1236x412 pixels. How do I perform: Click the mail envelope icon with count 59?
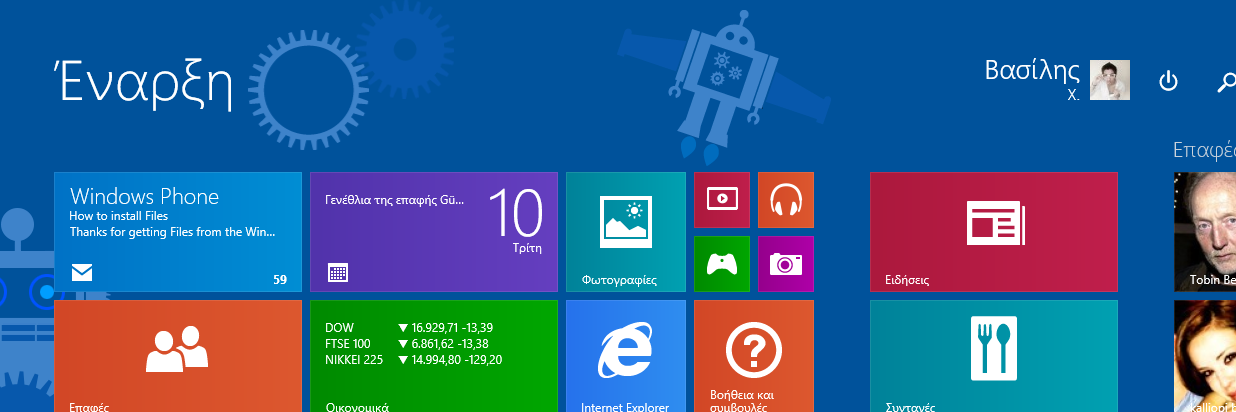coord(82,272)
